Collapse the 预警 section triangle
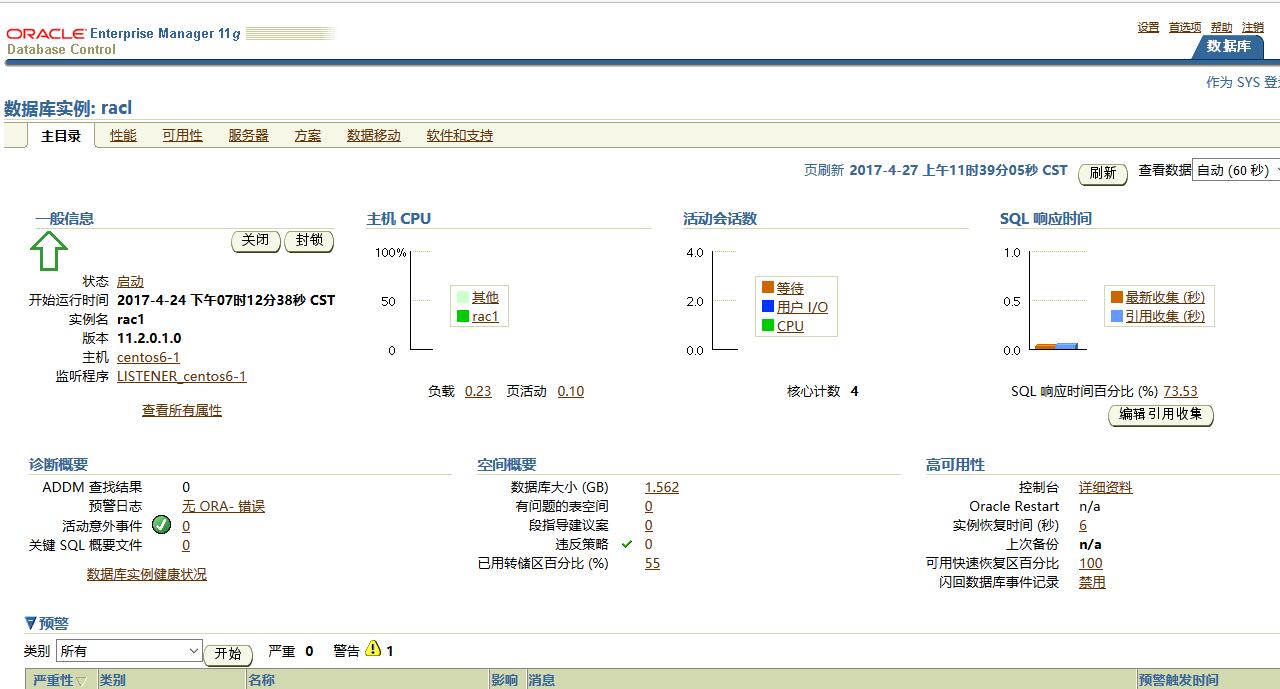 click(31, 623)
